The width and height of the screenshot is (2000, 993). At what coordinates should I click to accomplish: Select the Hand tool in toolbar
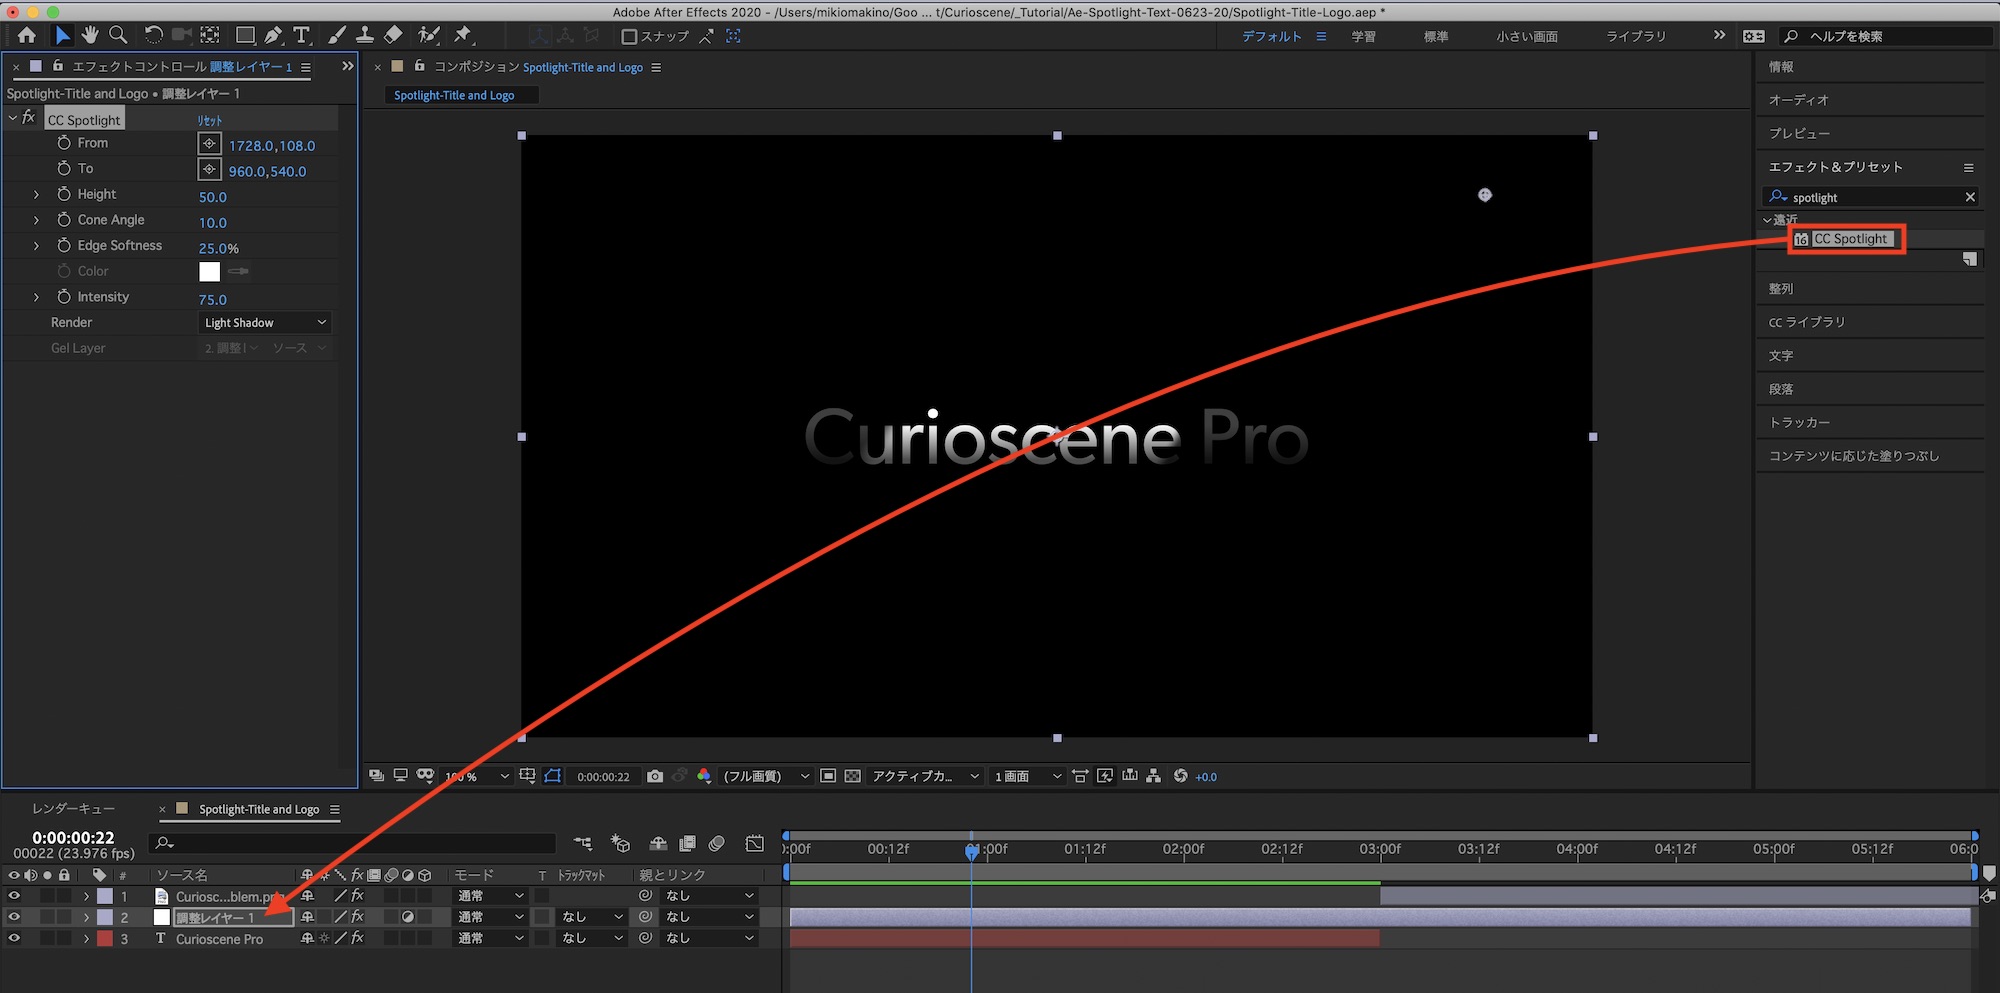coord(90,35)
